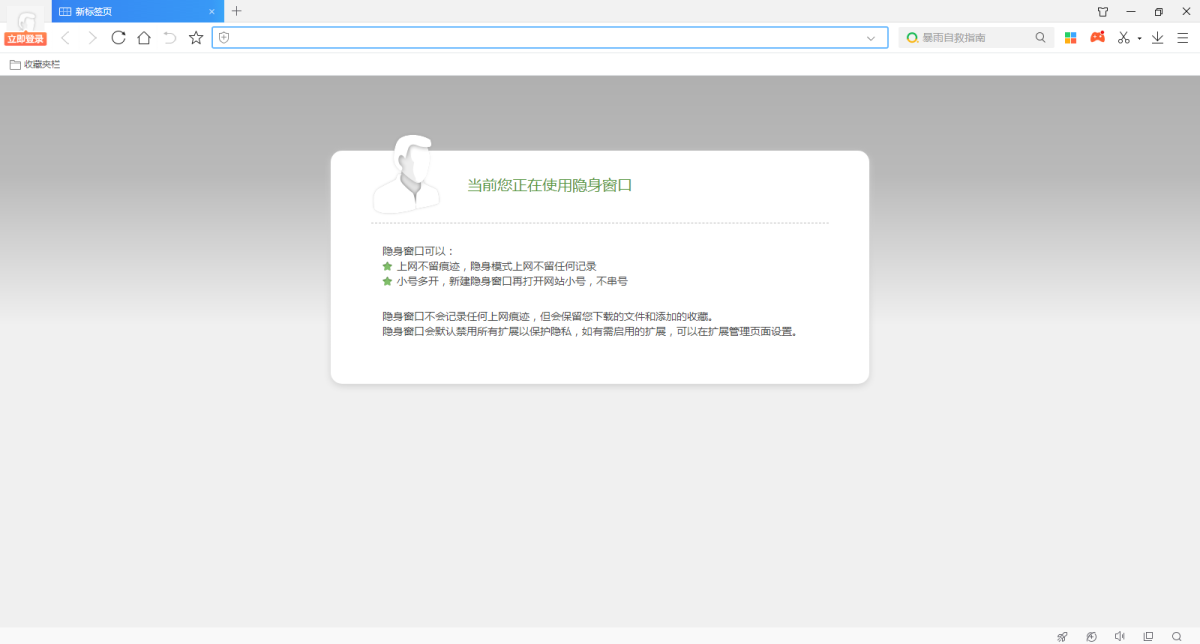This screenshot has height=644, width=1200.
Task: Go forward with the forward arrow
Action: click(x=92, y=38)
